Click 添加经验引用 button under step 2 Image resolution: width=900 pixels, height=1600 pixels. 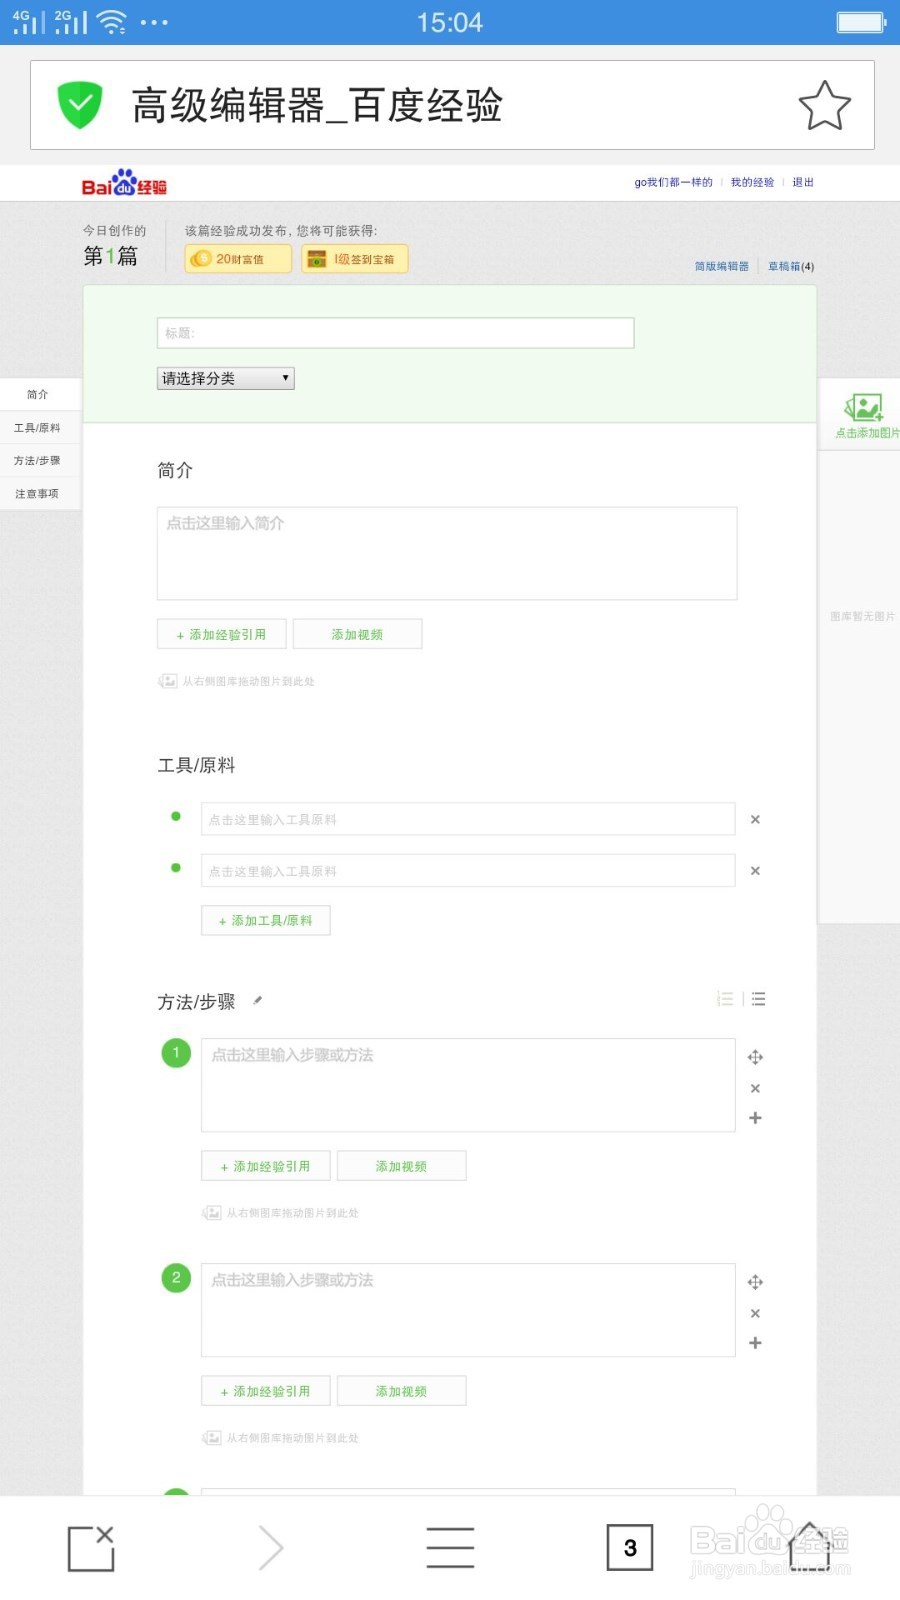point(266,1391)
